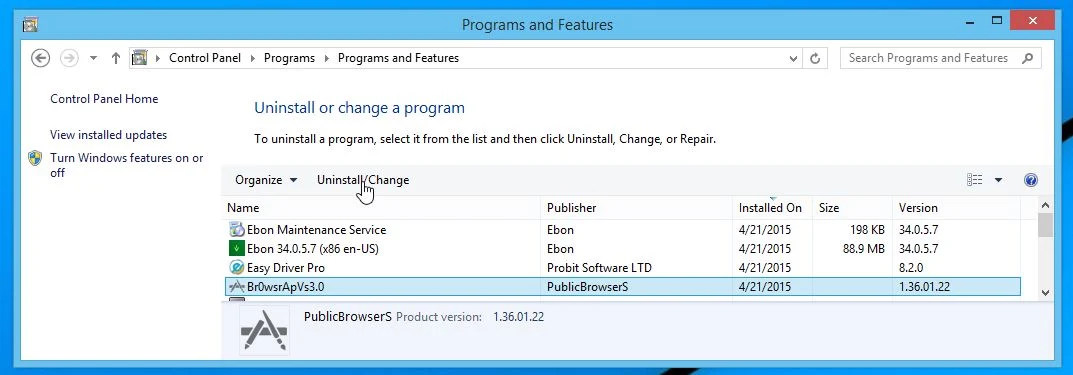The width and height of the screenshot is (1073, 375).
Task: Click Programs and Features breadcrumb
Action: [398, 58]
